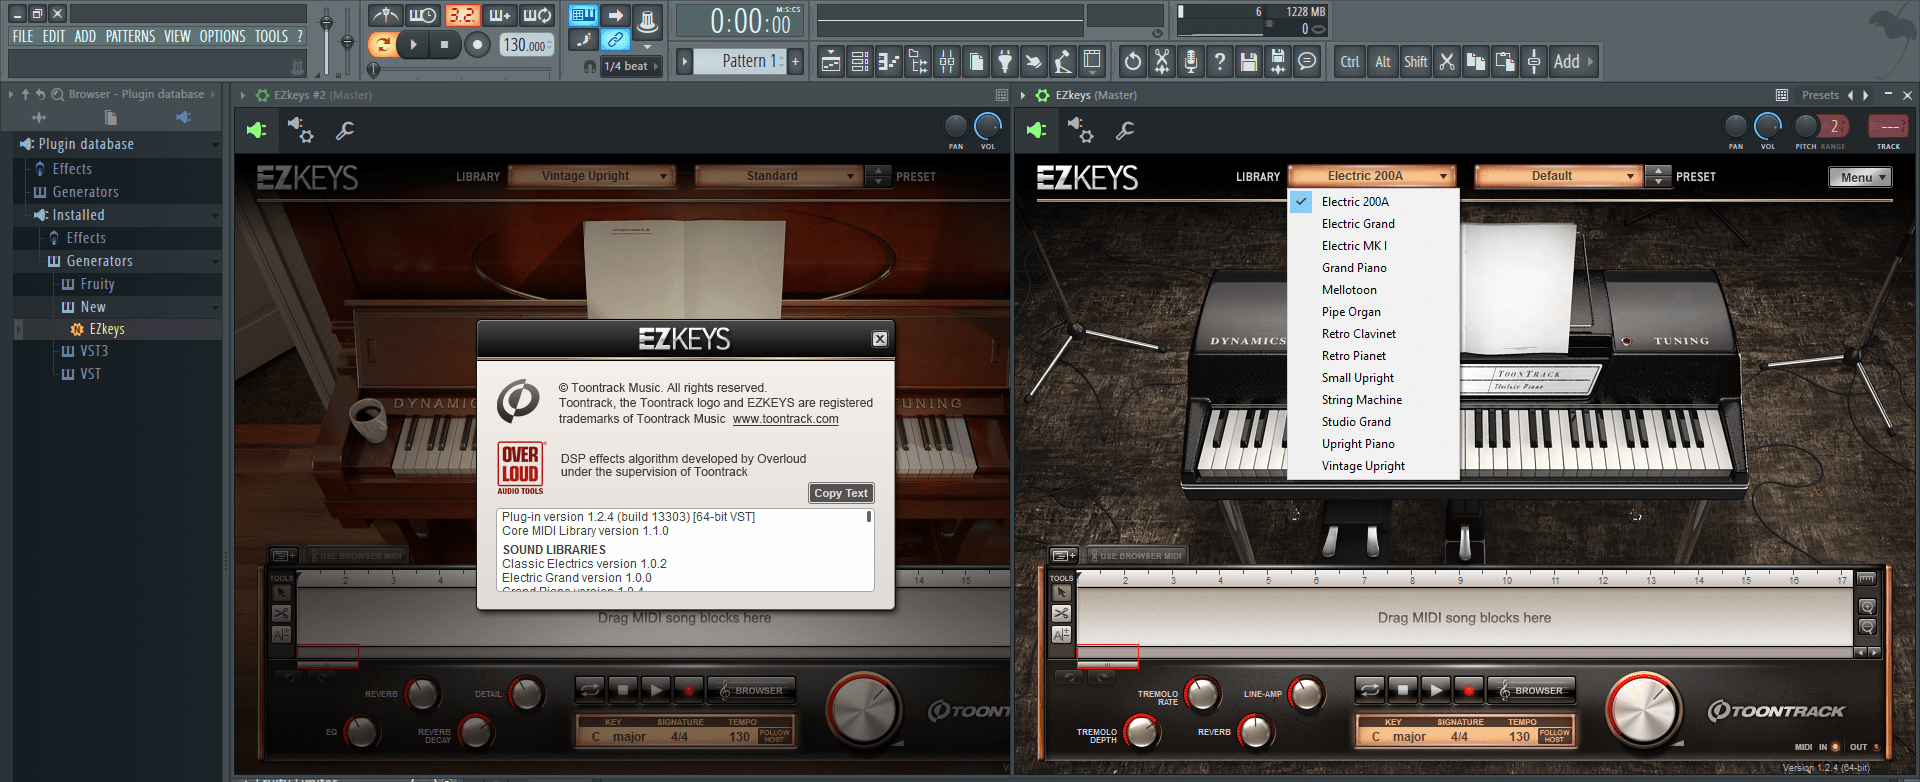Select the scissors split tool in right EZkeys

[x=1061, y=613]
